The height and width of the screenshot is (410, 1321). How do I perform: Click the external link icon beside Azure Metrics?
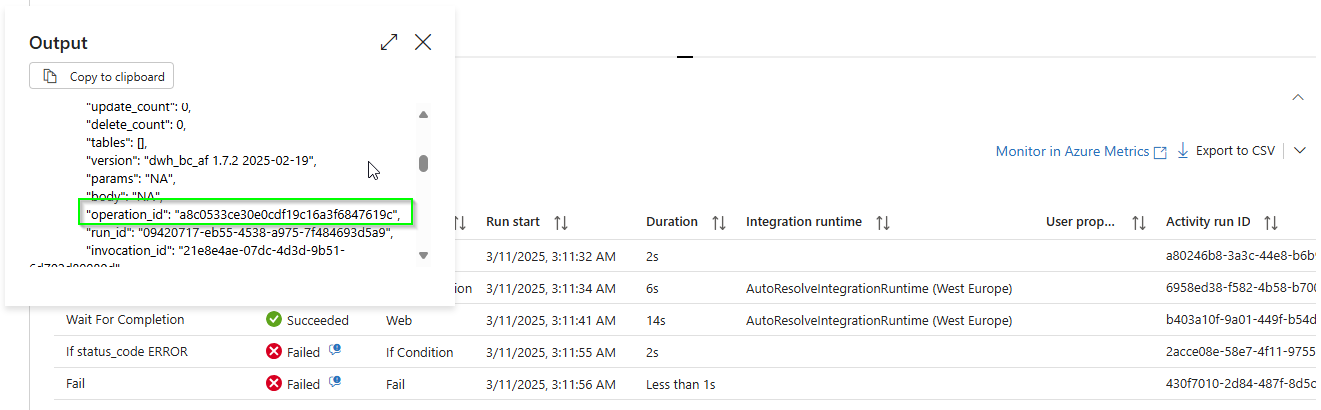(1160, 152)
